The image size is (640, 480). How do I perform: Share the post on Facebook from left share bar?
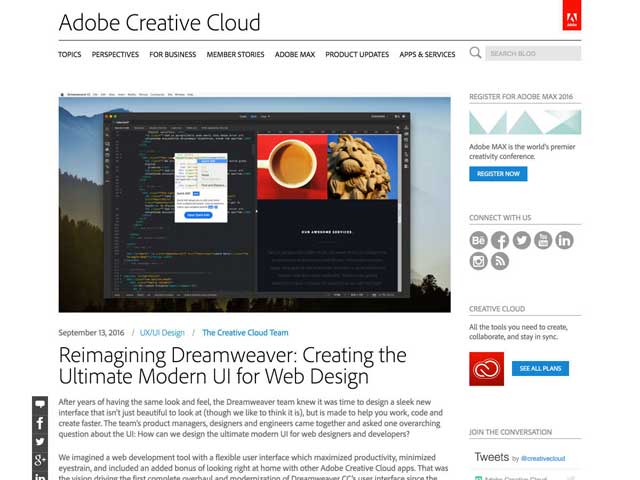[40, 423]
